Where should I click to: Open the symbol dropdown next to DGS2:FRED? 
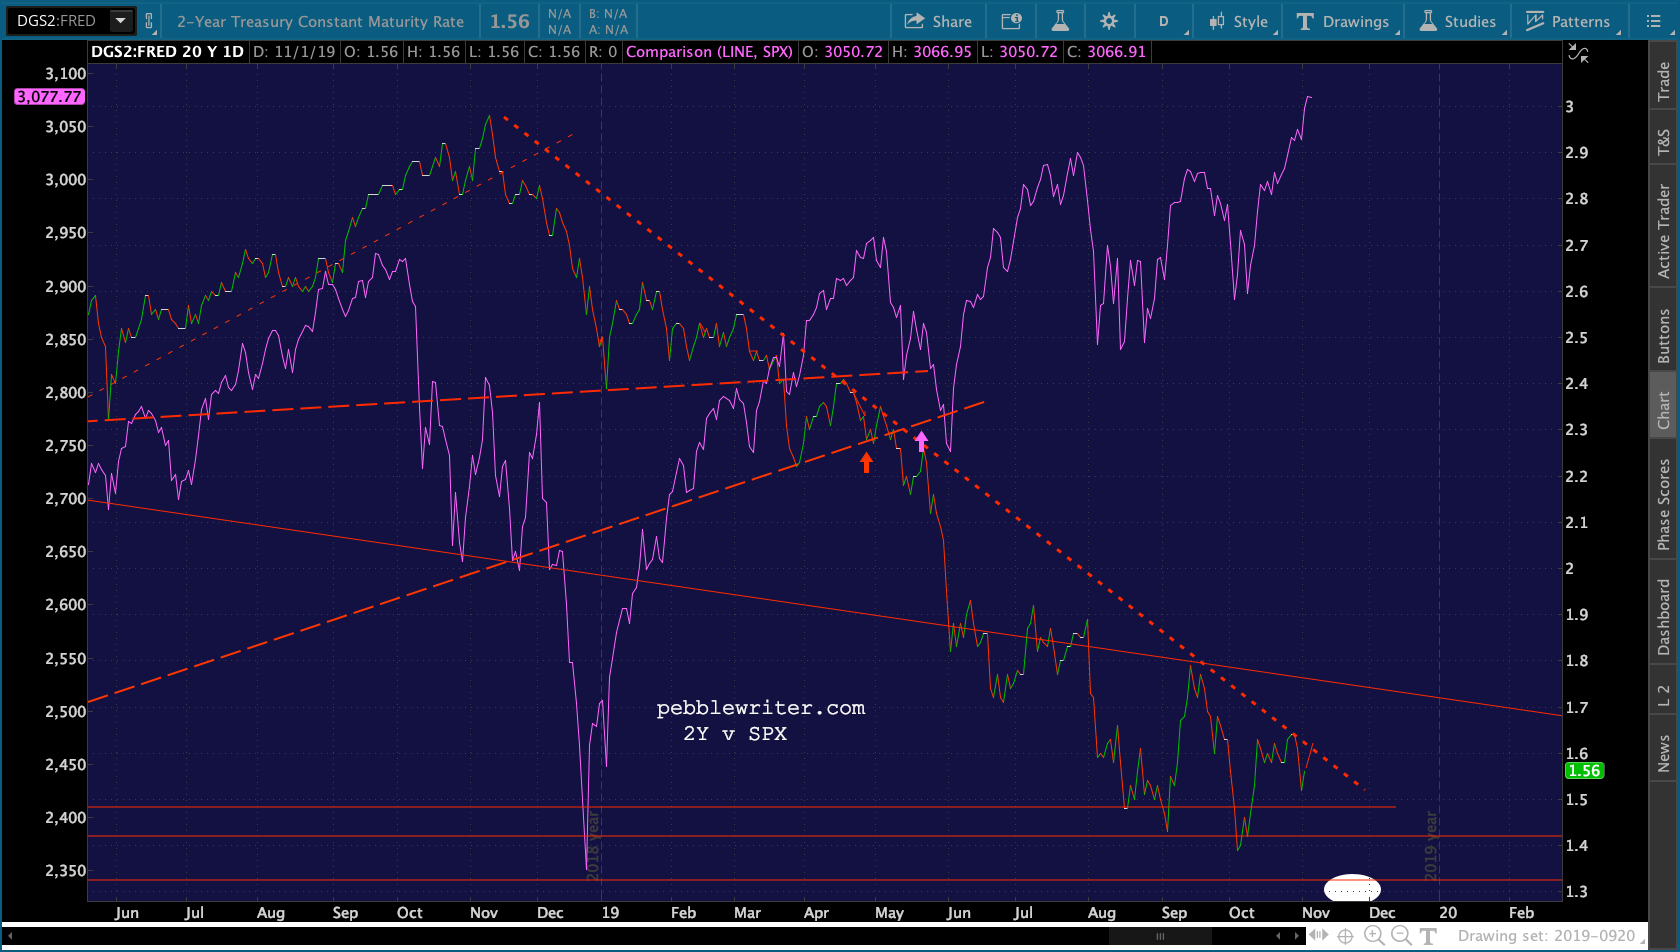click(x=120, y=20)
